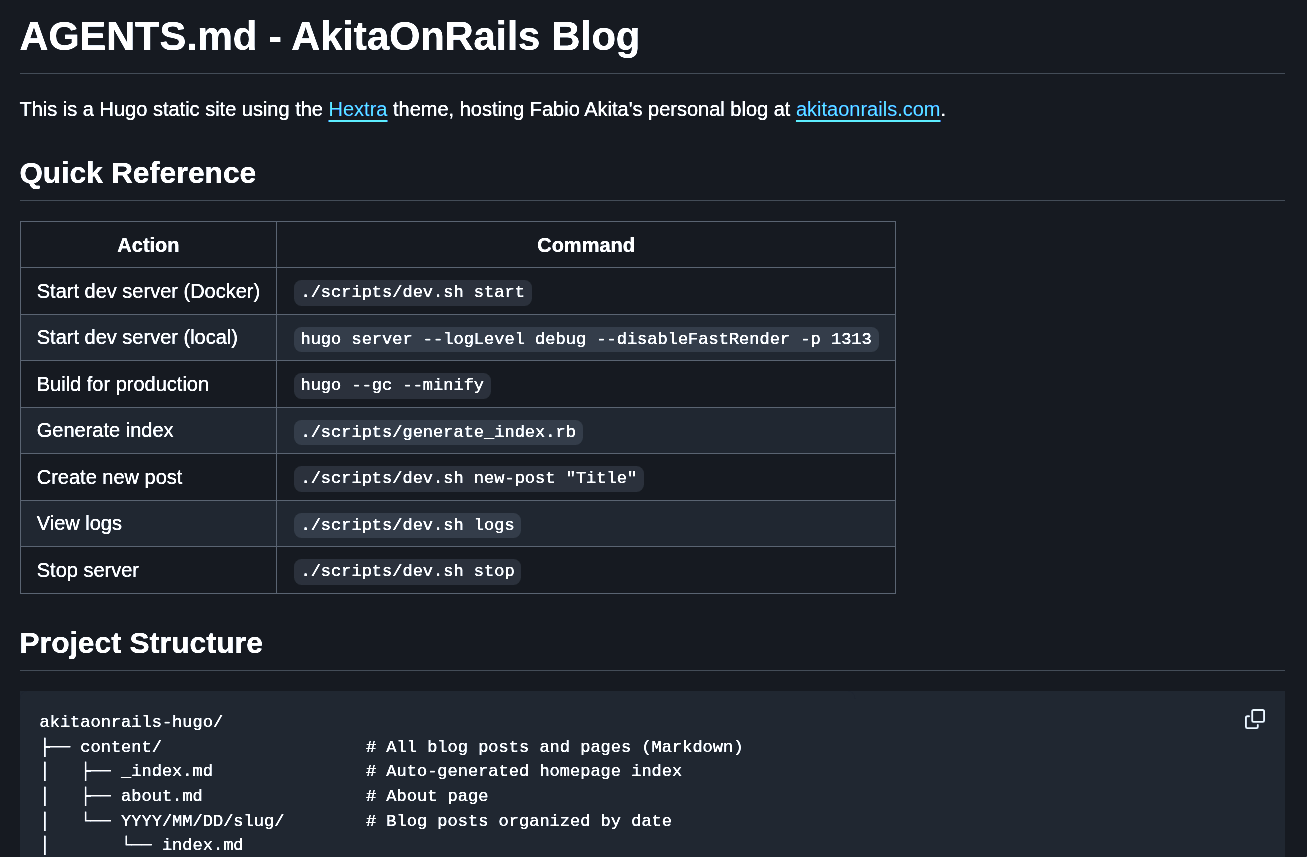1307x857 pixels.
Task: Click the hugo --gc --minify command
Action: pyautogui.click(x=392, y=385)
